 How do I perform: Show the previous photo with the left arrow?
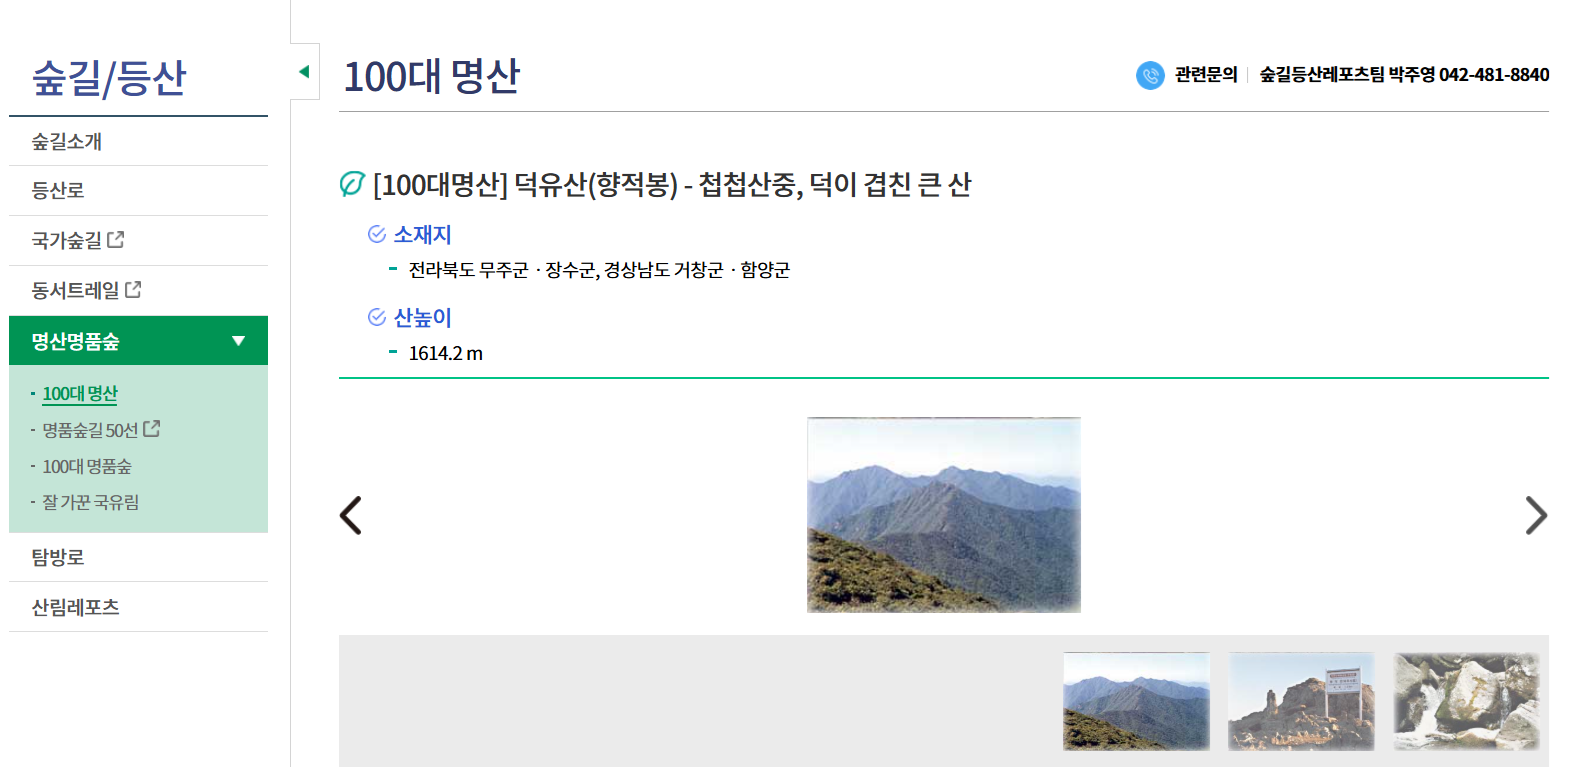click(x=351, y=515)
